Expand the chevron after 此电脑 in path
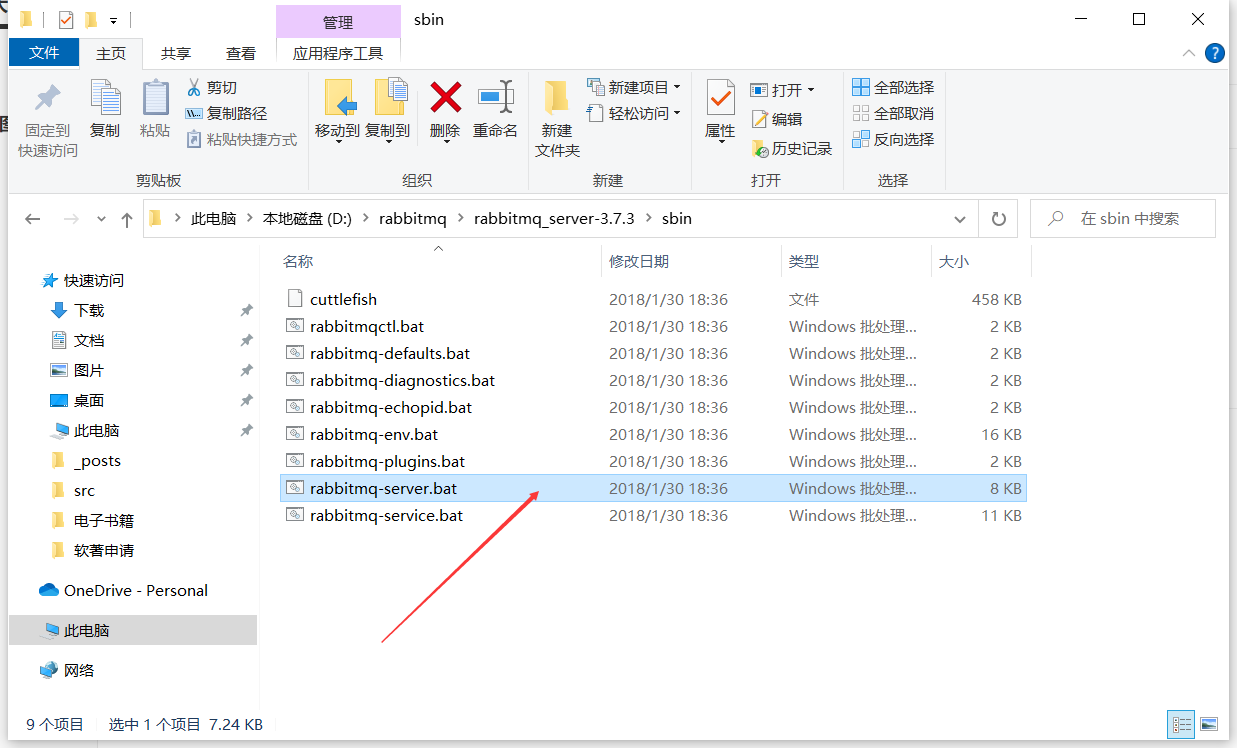Image resolution: width=1237 pixels, height=748 pixels. (x=250, y=219)
